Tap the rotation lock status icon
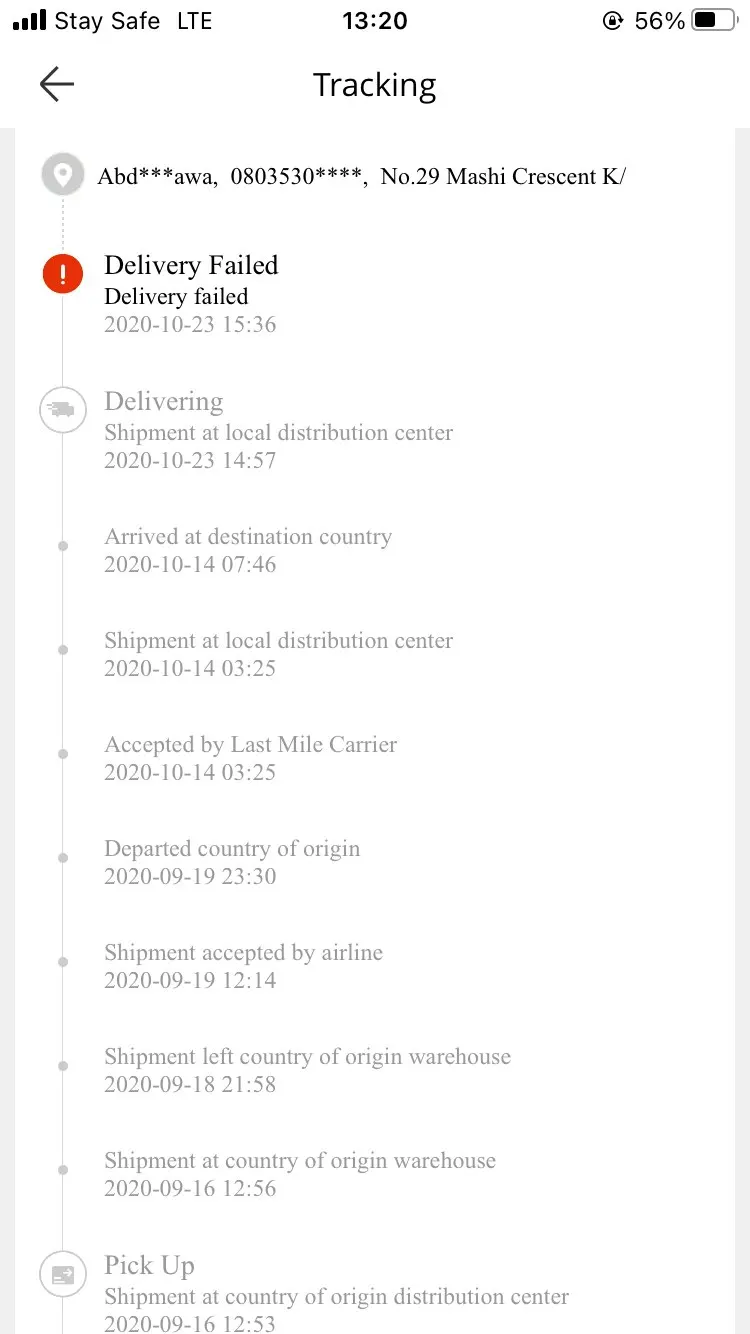 point(612,20)
